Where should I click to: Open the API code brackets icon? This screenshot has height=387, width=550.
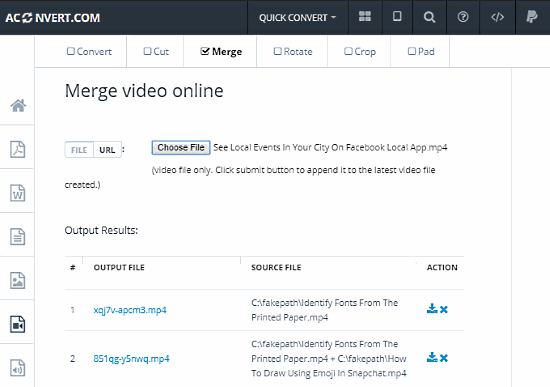click(x=497, y=17)
